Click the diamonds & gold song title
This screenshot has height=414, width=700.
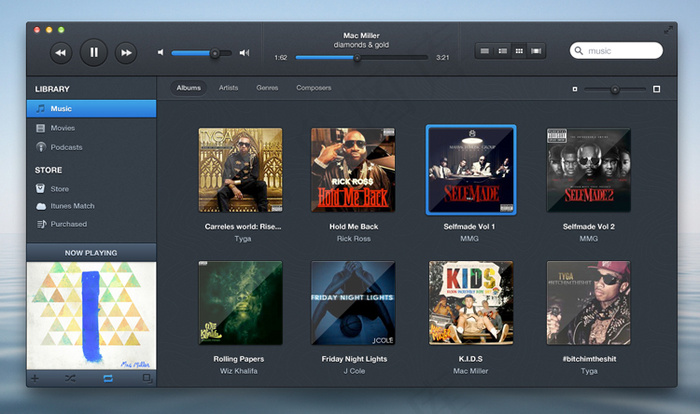(361, 45)
